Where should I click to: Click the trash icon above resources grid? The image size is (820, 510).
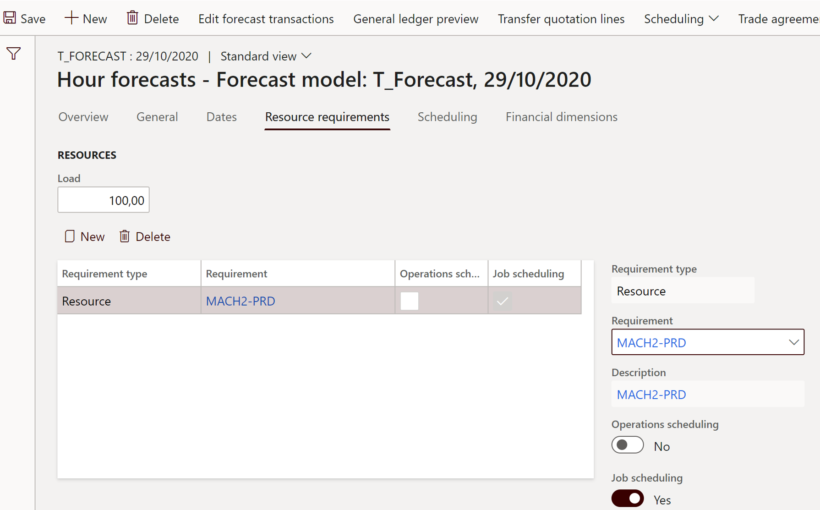tap(125, 237)
